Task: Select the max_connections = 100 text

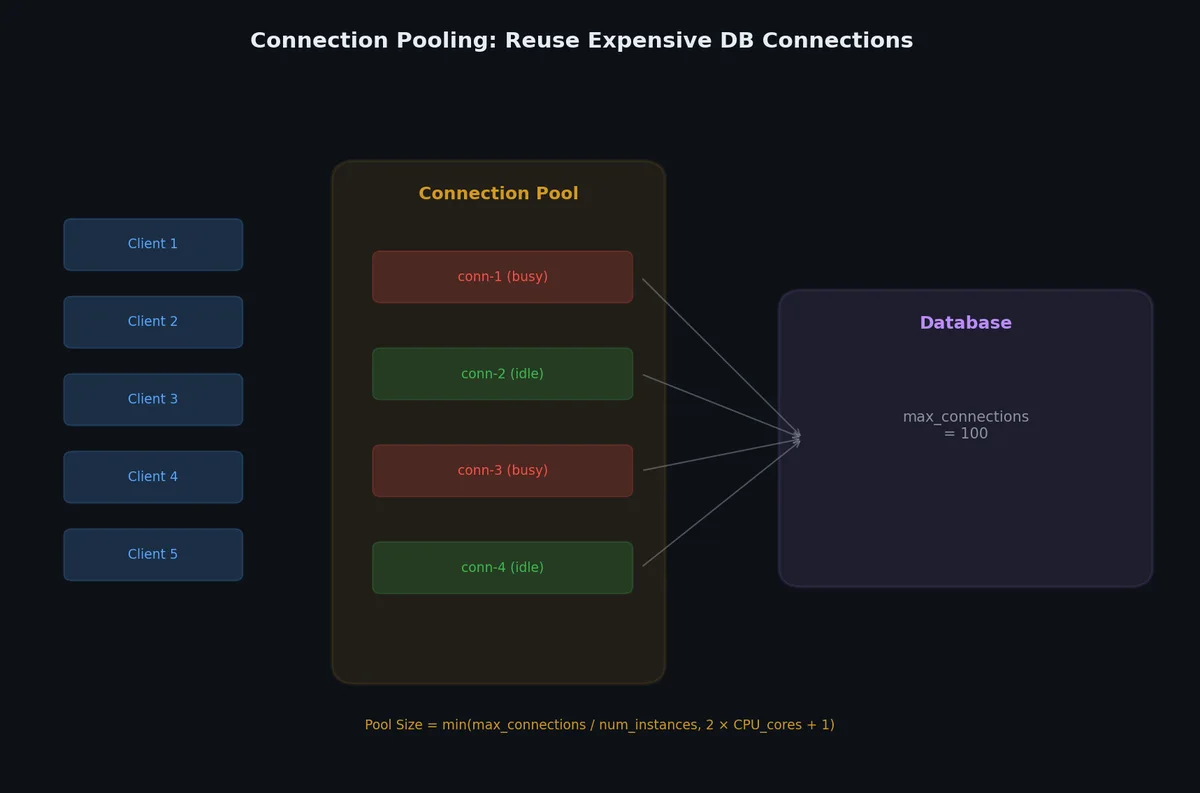Action: [966, 425]
